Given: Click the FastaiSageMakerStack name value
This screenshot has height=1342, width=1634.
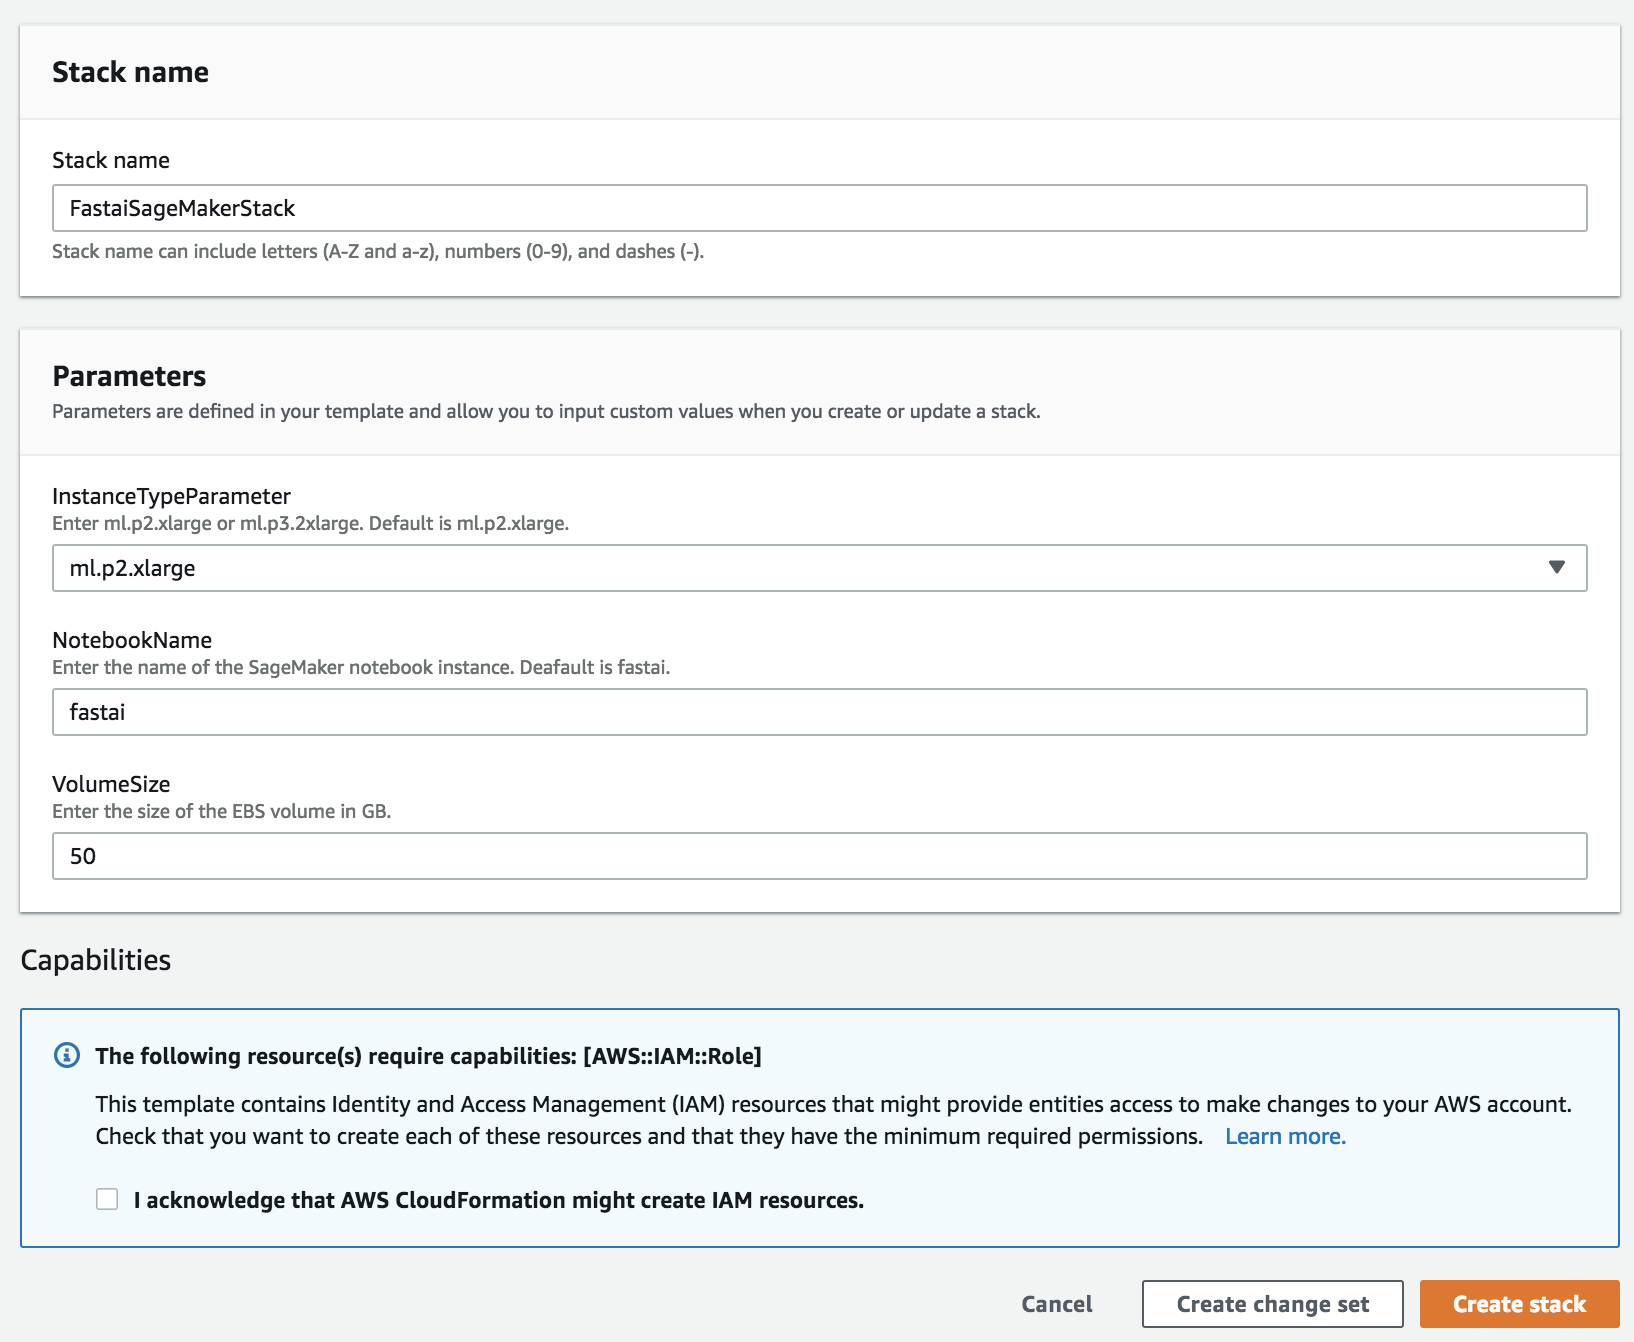Looking at the screenshot, I should 181,208.
